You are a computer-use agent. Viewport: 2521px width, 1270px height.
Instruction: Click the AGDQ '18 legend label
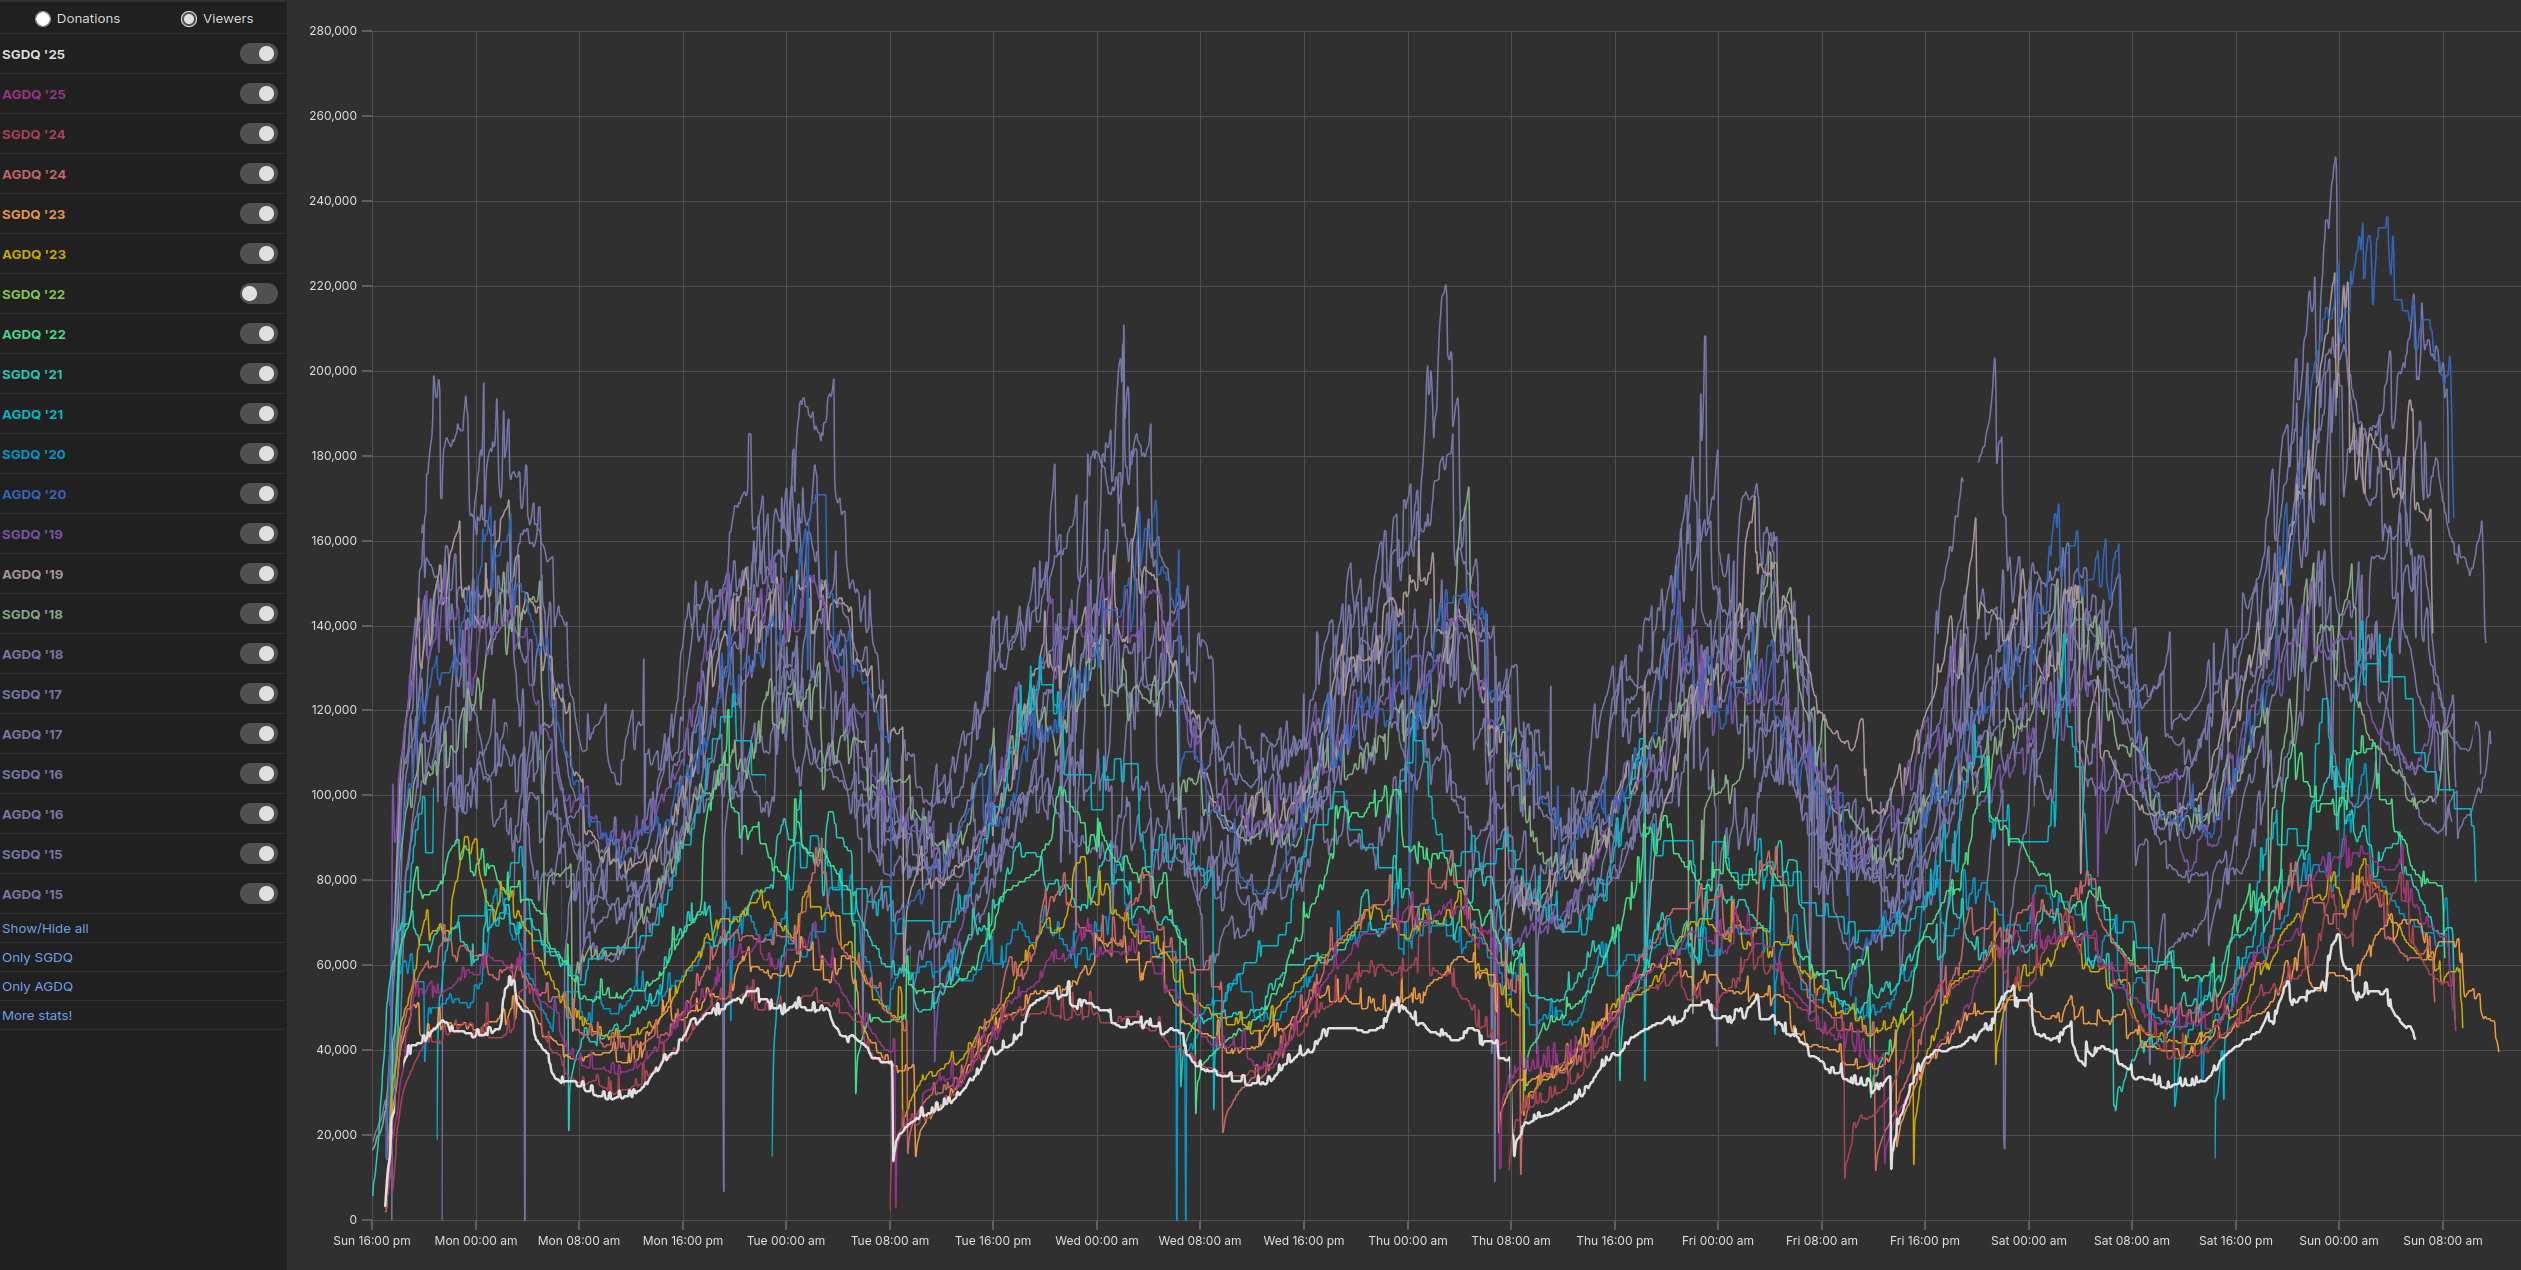[32, 655]
